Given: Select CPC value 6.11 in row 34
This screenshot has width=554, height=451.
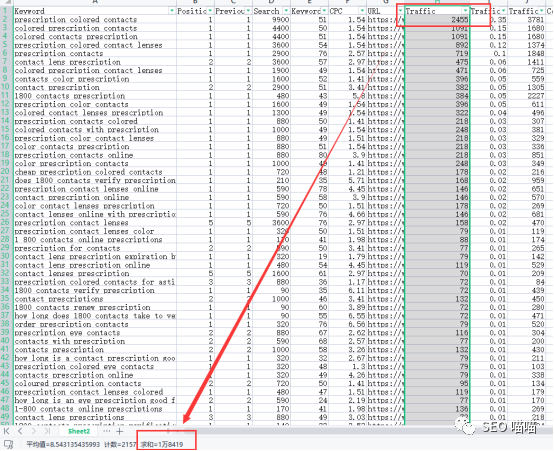Looking at the screenshot, I should point(348,290).
